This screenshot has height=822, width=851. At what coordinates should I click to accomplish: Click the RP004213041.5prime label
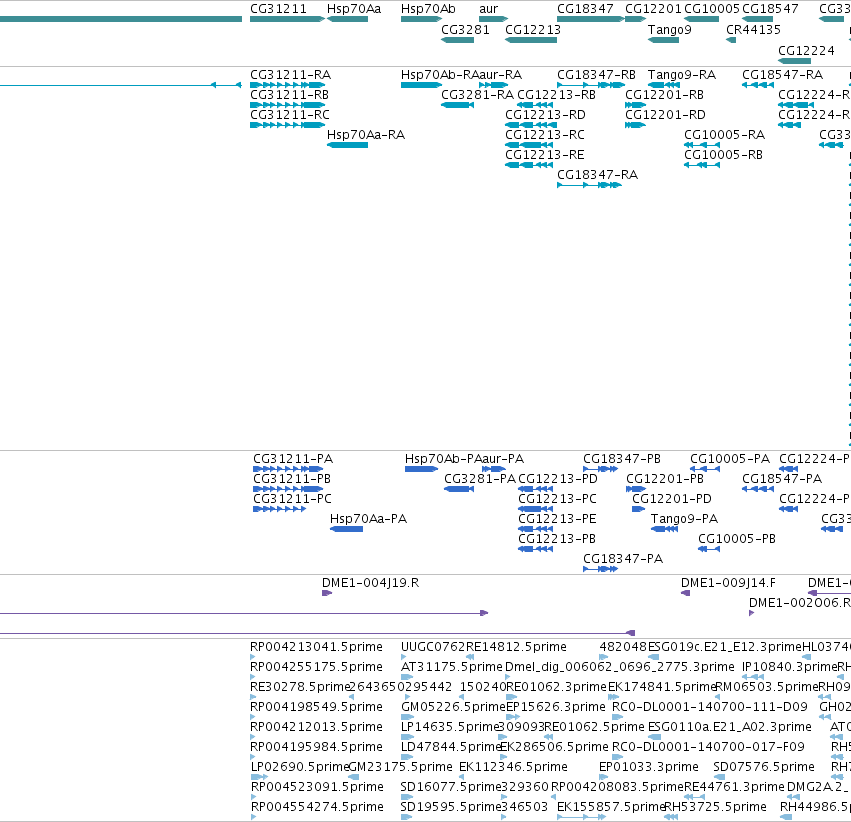point(316,647)
